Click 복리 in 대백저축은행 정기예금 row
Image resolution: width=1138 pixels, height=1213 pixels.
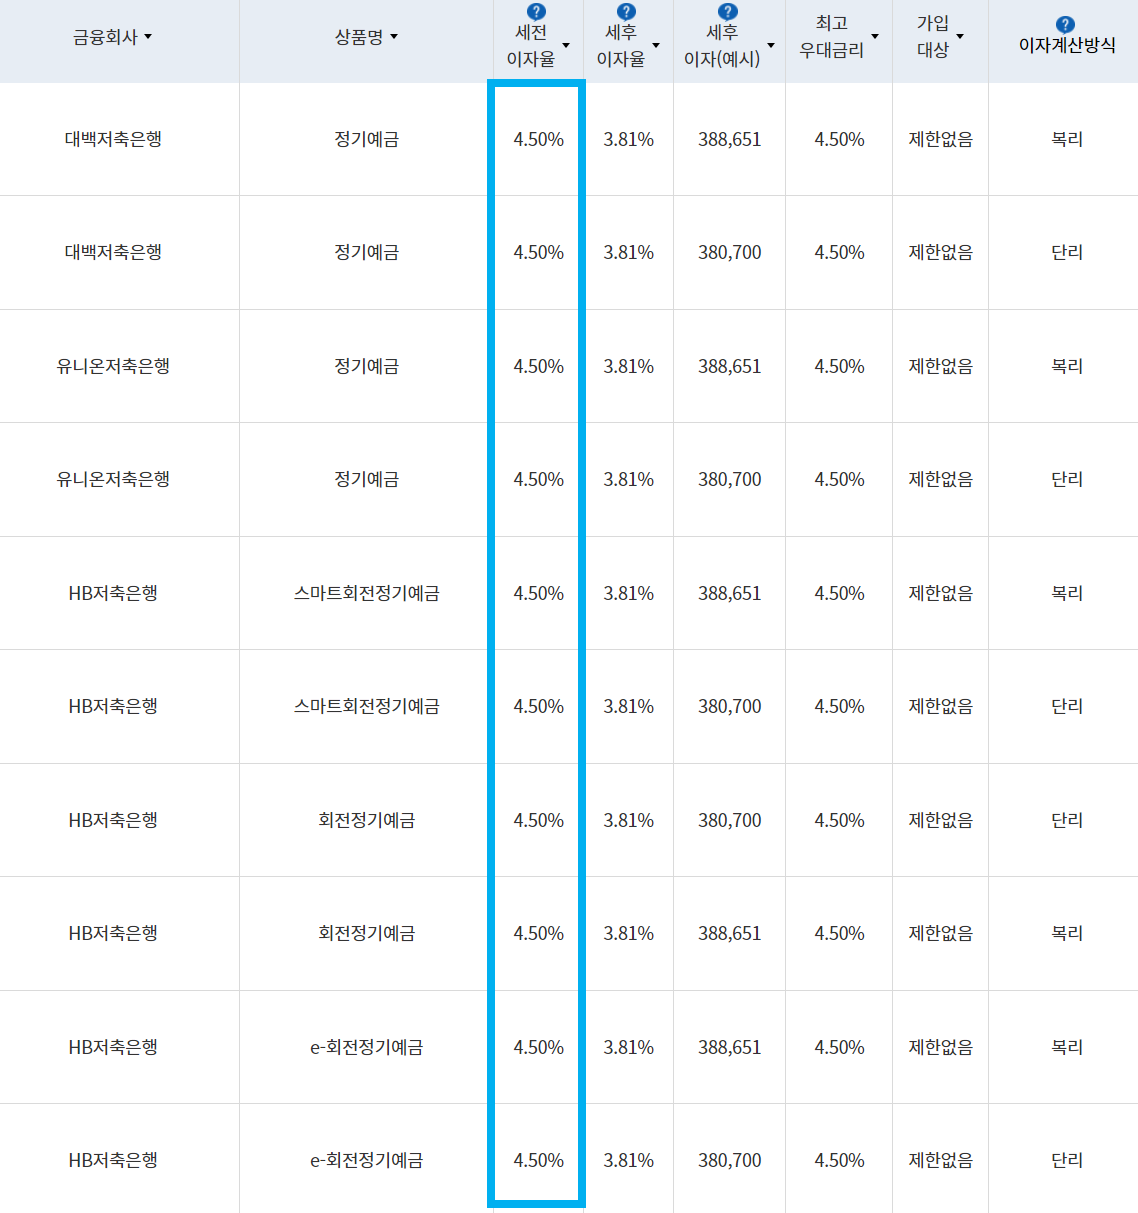[x=1067, y=139]
